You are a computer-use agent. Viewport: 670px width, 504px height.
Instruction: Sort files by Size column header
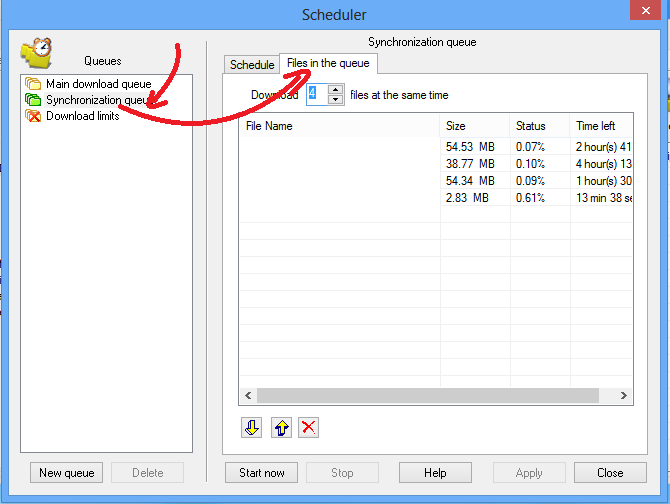coord(474,126)
